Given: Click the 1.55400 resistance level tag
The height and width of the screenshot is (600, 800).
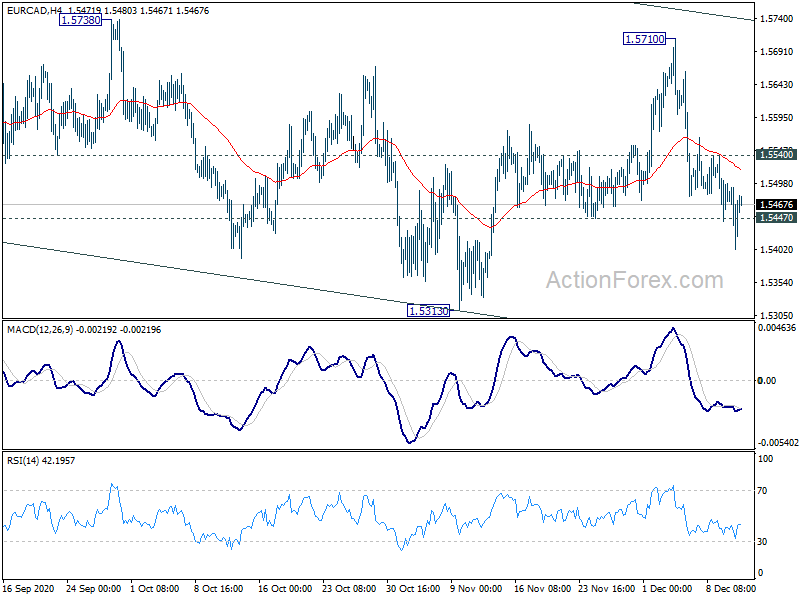Looking at the screenshot, I should 777,155.
